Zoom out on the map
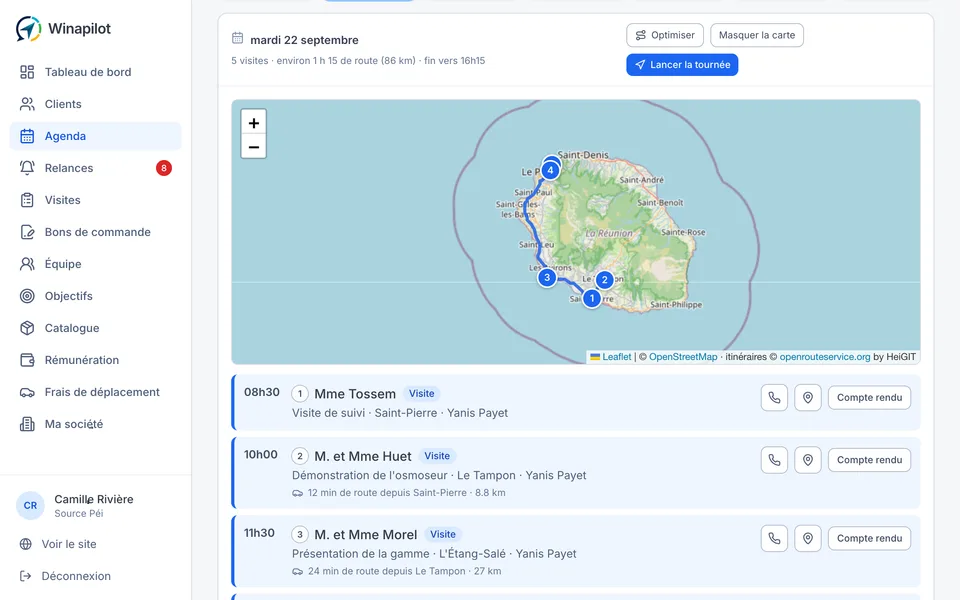This screenshot has height=600, width=960. pos(253,147)
